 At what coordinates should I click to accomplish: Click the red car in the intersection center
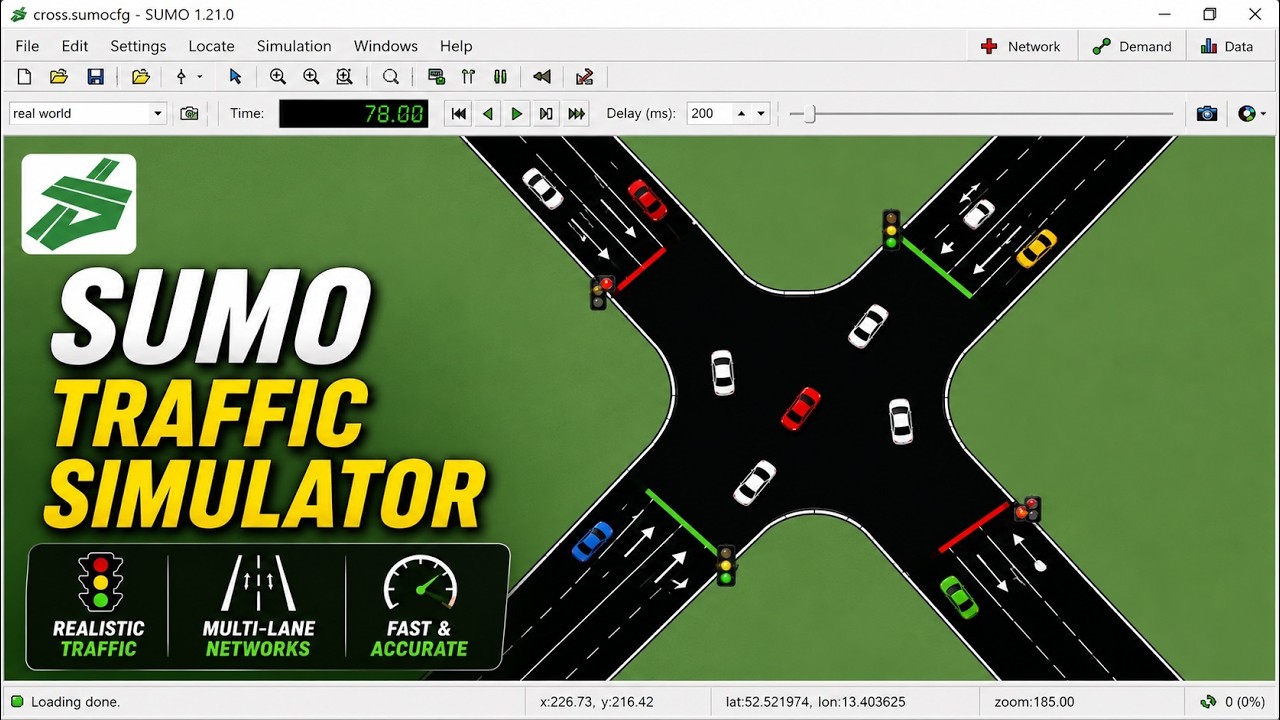[800, 409]
